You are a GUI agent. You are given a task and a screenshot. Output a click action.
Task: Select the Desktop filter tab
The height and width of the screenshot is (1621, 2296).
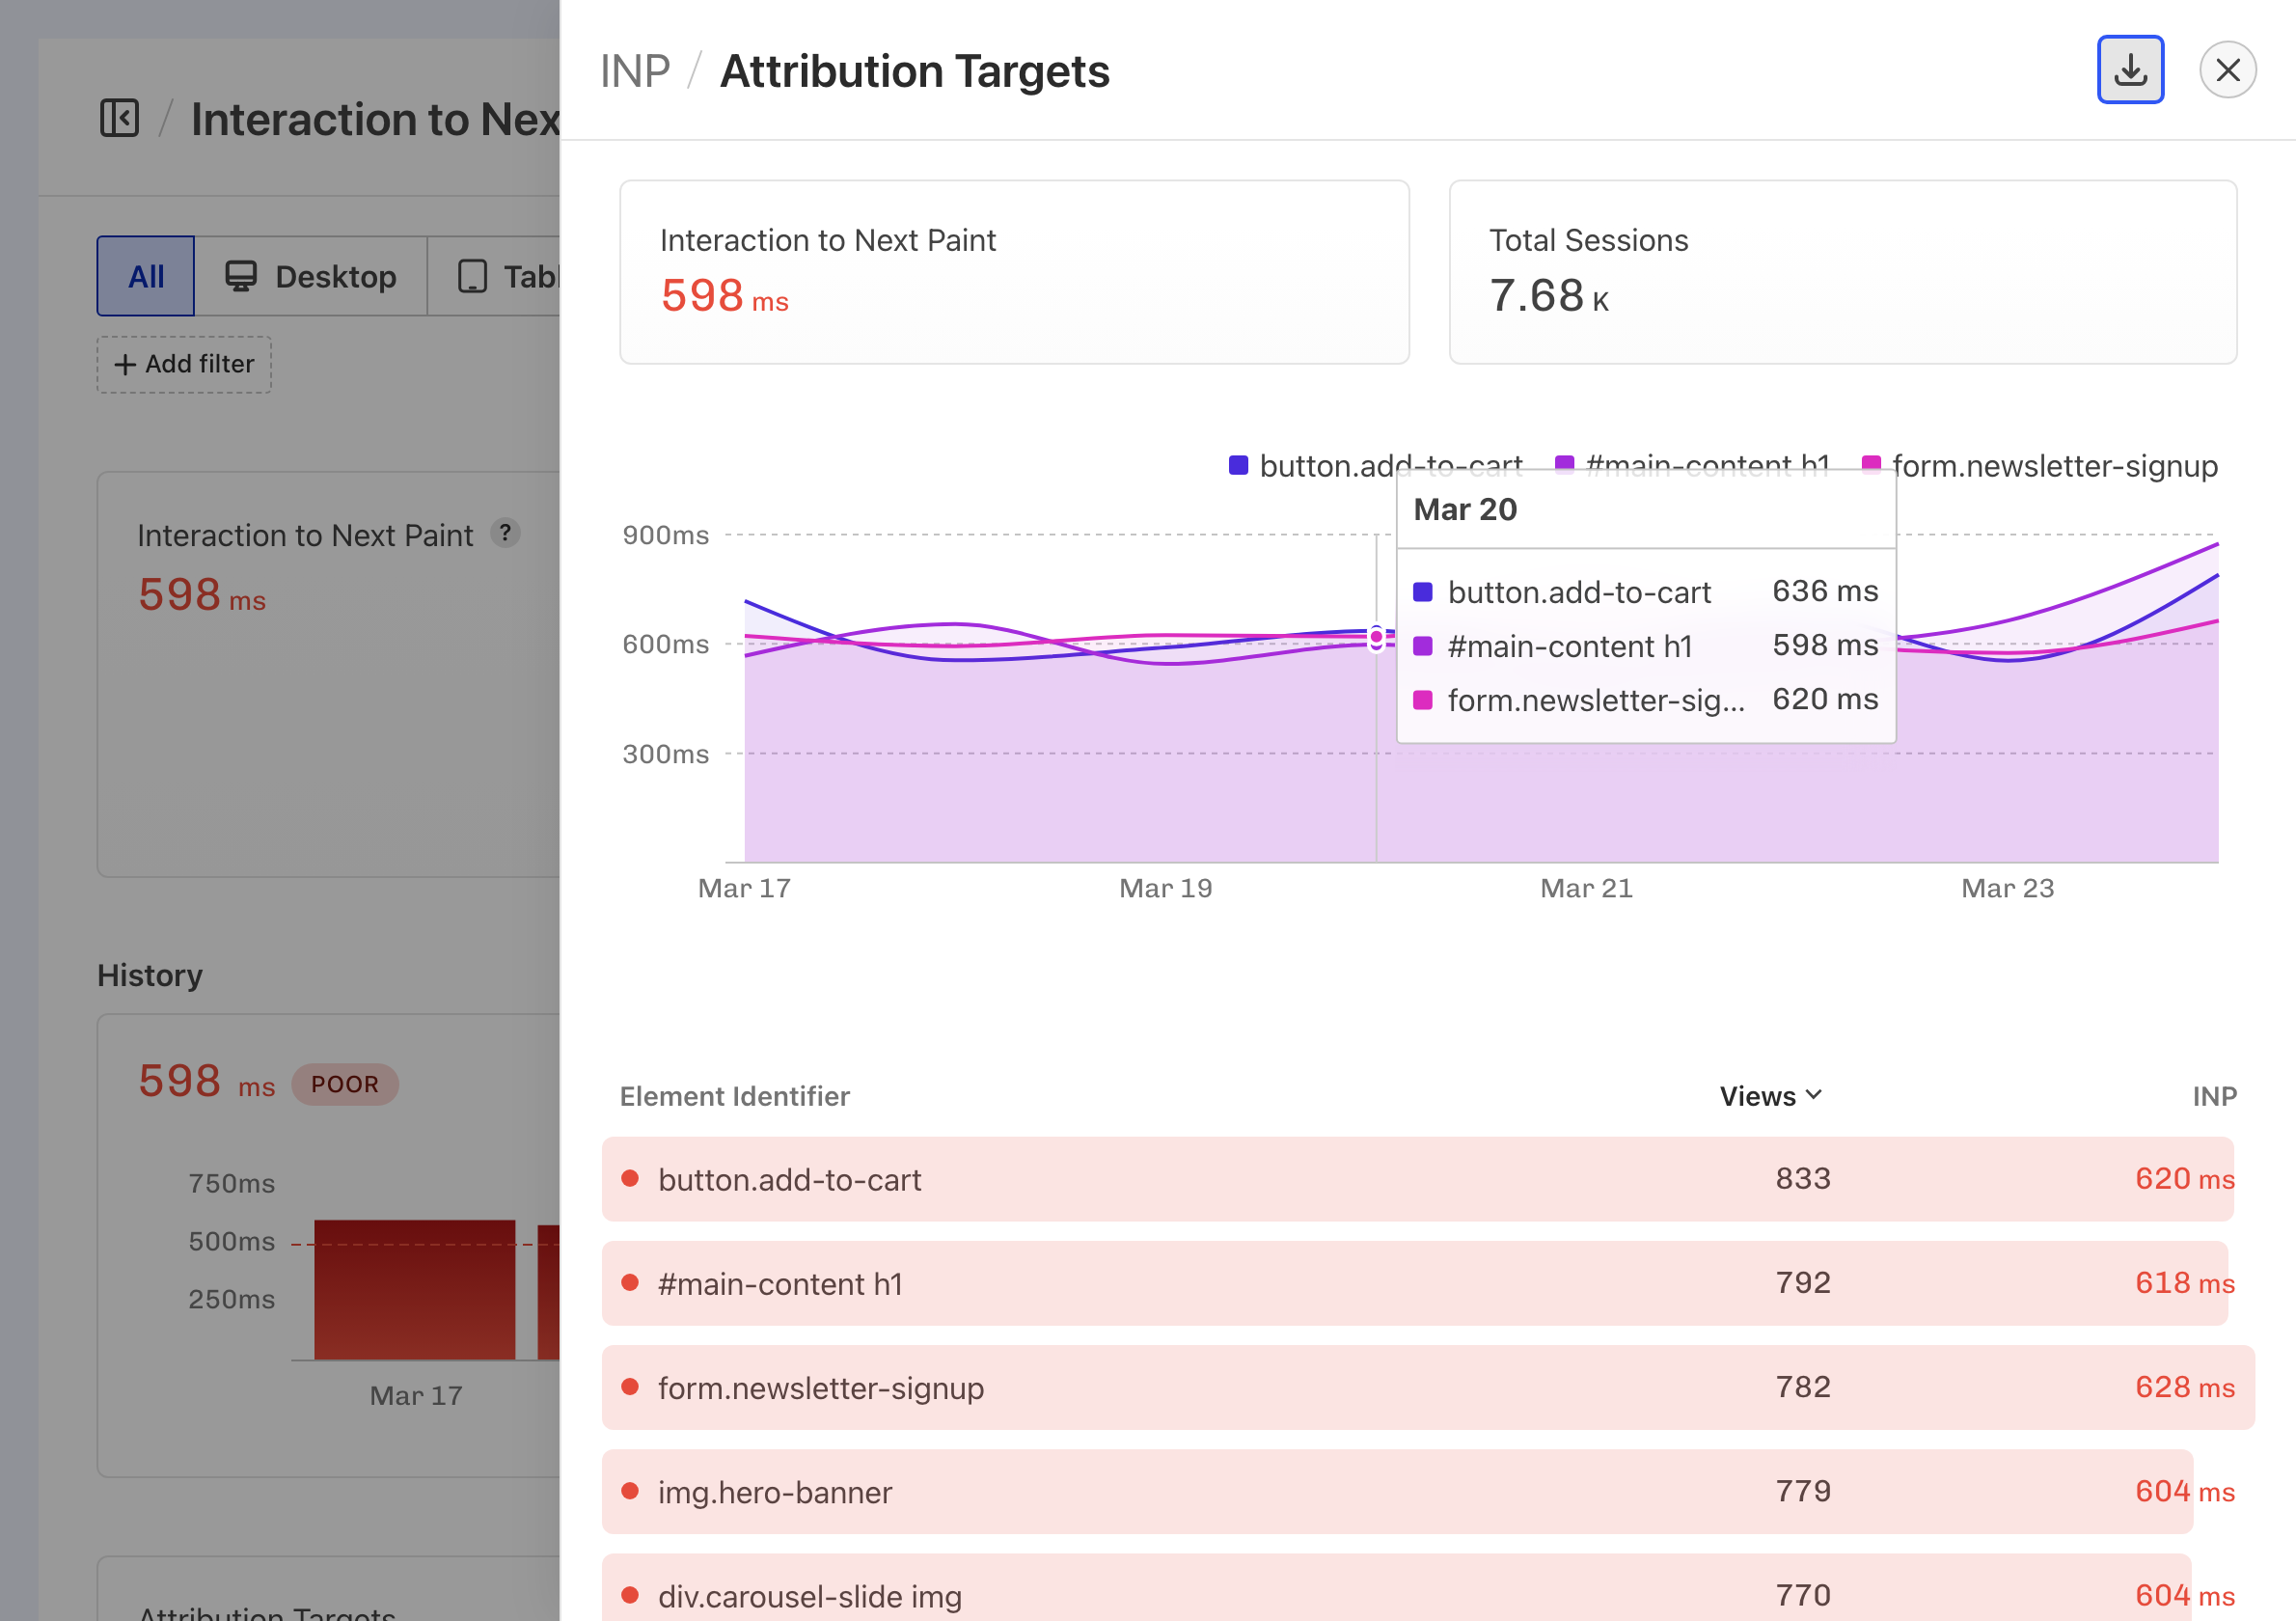pos(312,276)
